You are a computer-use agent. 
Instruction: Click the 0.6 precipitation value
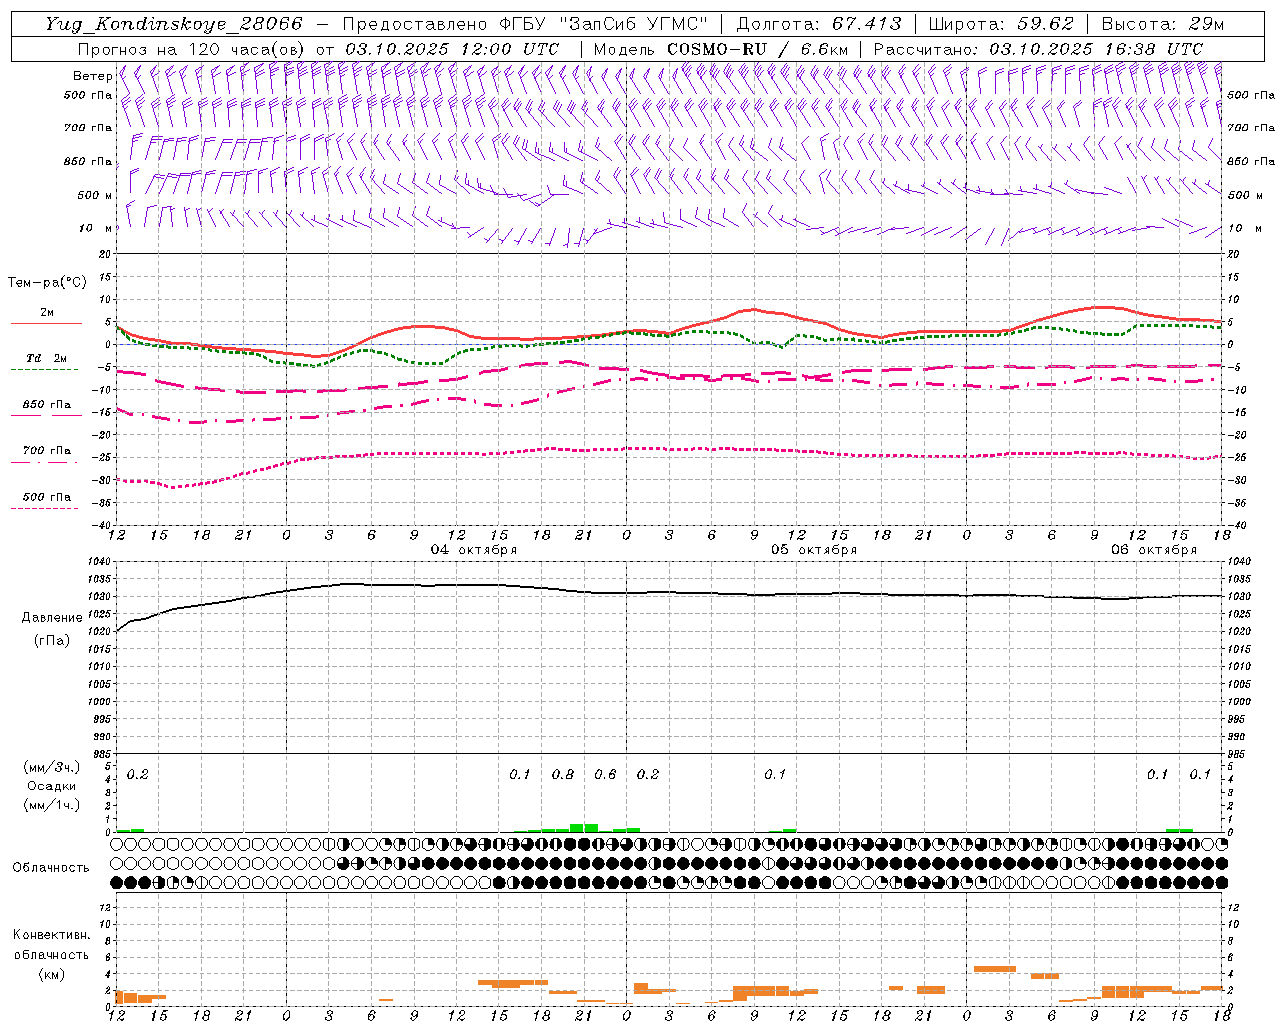pos(605,774)
